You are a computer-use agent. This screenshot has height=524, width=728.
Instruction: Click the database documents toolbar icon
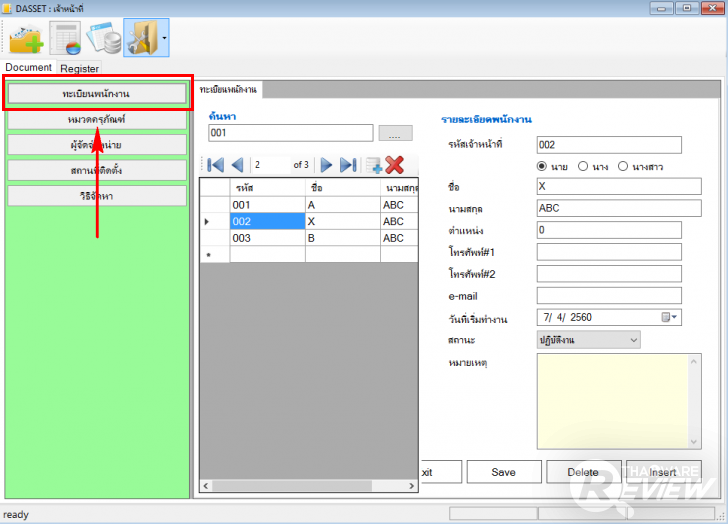[104, 38]
